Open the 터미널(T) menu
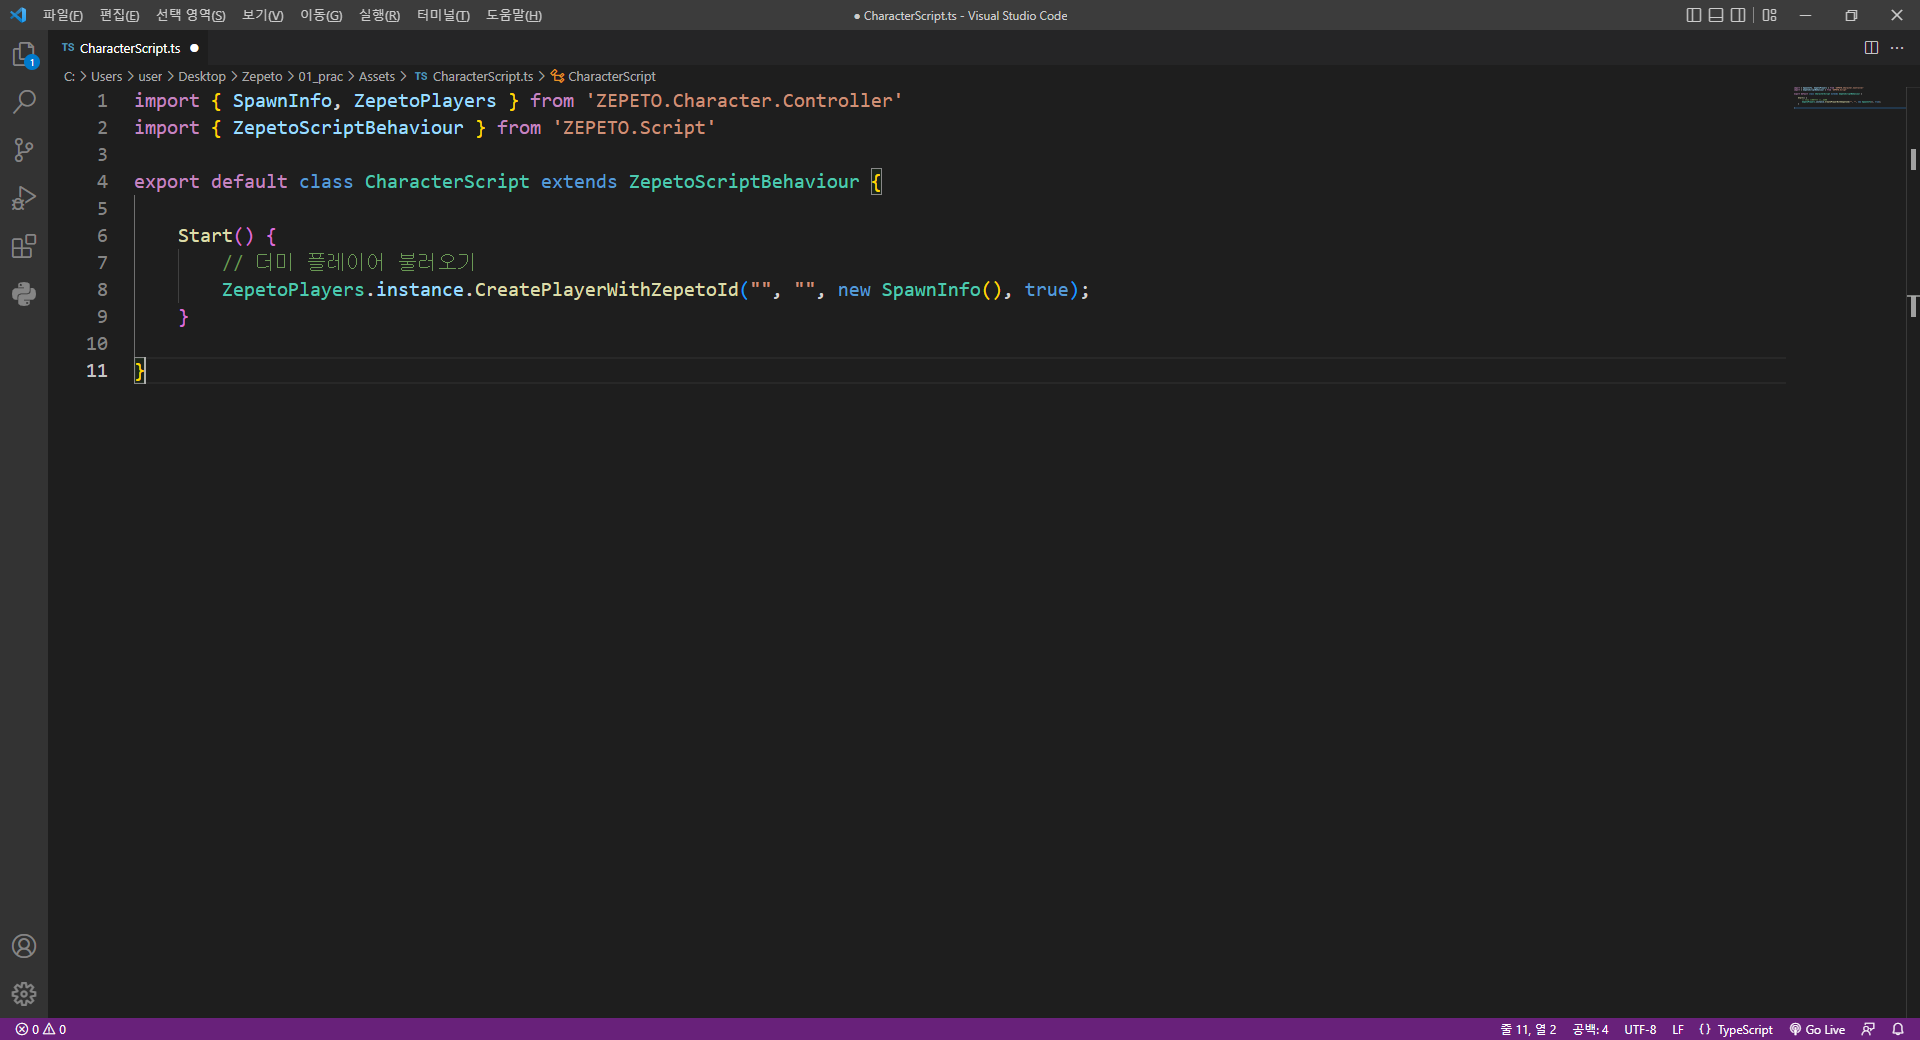1920x1040 pixels. tap(443, 15)
